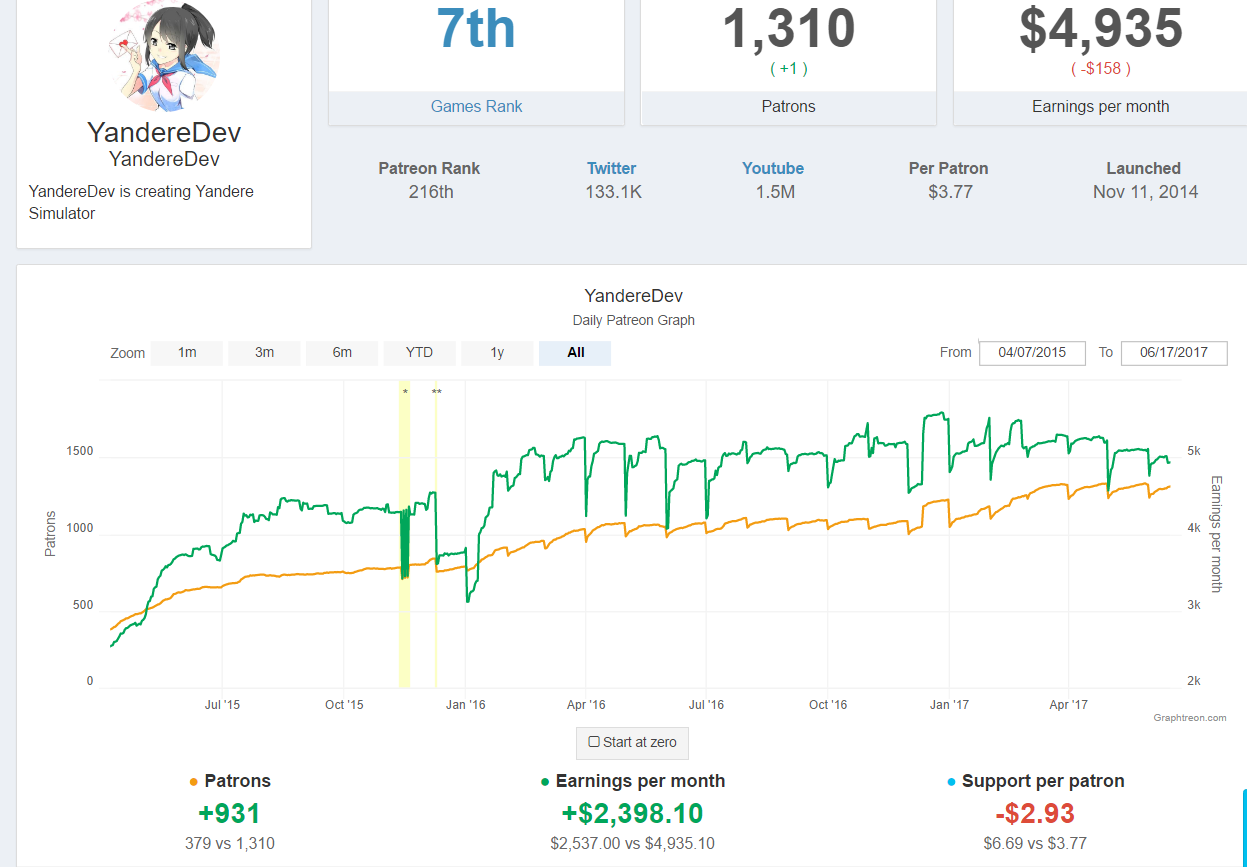
Task: Open the Youtube link
Action: [x=773, y=169]
